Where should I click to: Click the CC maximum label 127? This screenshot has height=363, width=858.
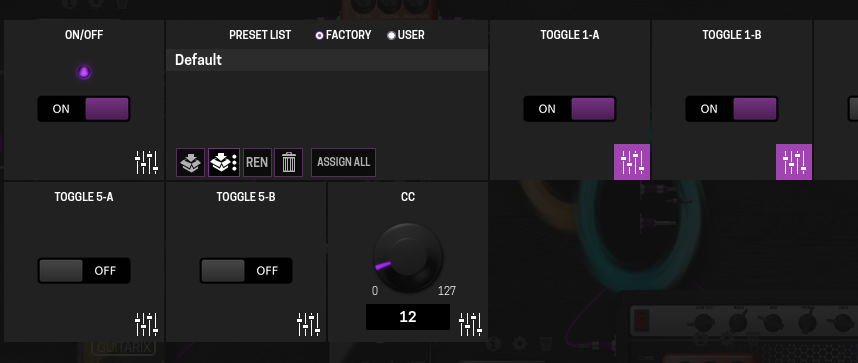[447, 291]
